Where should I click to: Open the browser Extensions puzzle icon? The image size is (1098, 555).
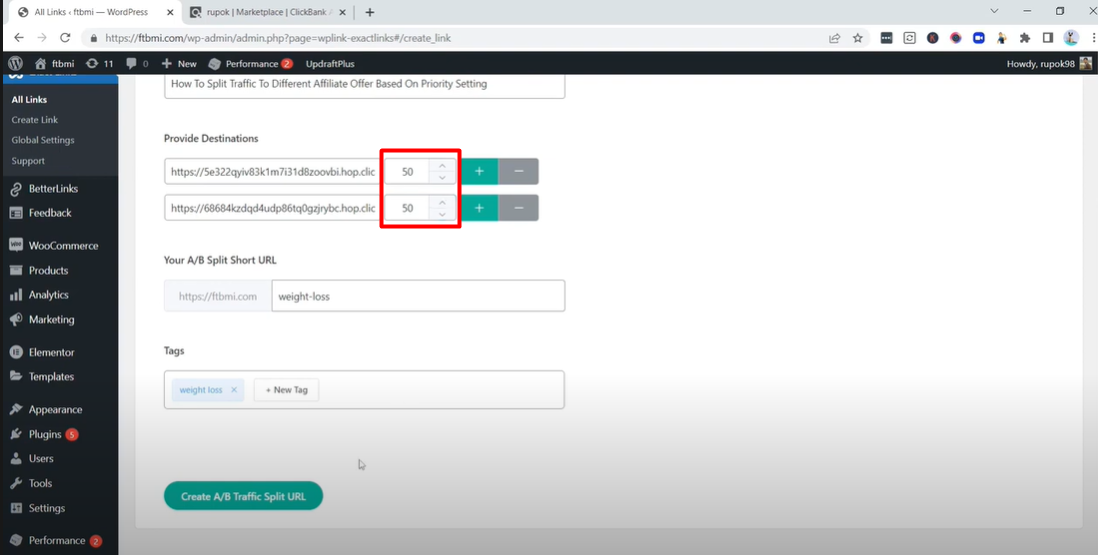click(1025, 38)
